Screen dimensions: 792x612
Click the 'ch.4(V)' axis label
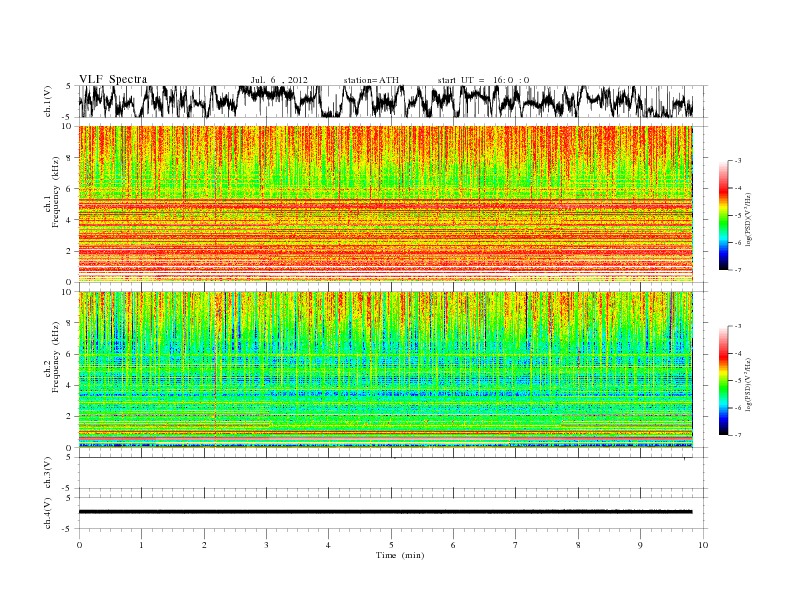coord(48,513)
